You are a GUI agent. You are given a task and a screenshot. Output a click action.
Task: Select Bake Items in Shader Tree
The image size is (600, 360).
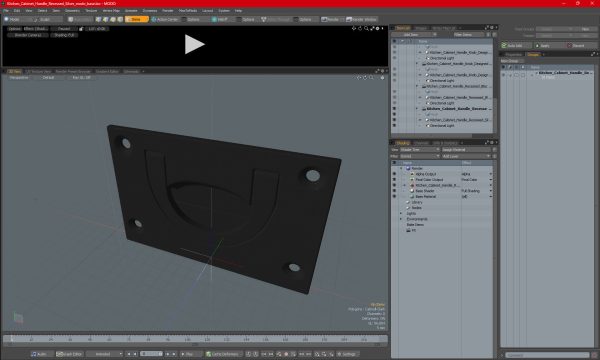pos(415,225)
